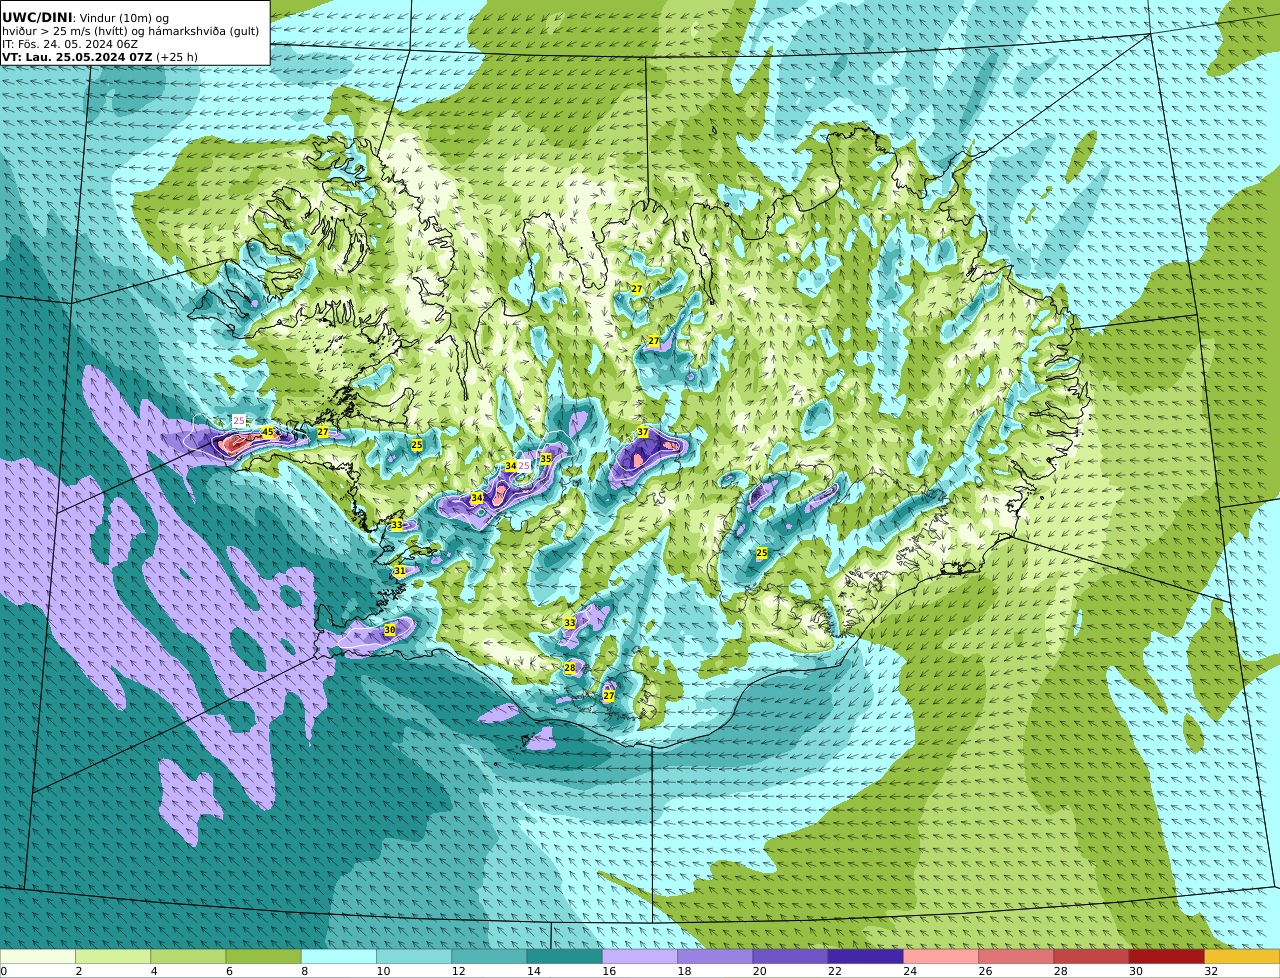
Task: Select the gust marker labeled 30
Action: click(x=390, y=630)
